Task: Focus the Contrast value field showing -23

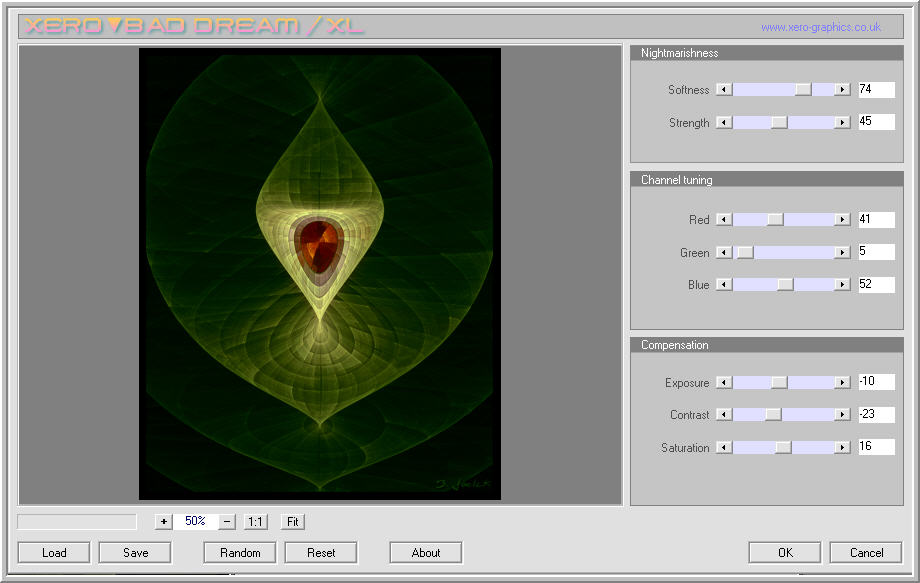Action: click(876, 414)
